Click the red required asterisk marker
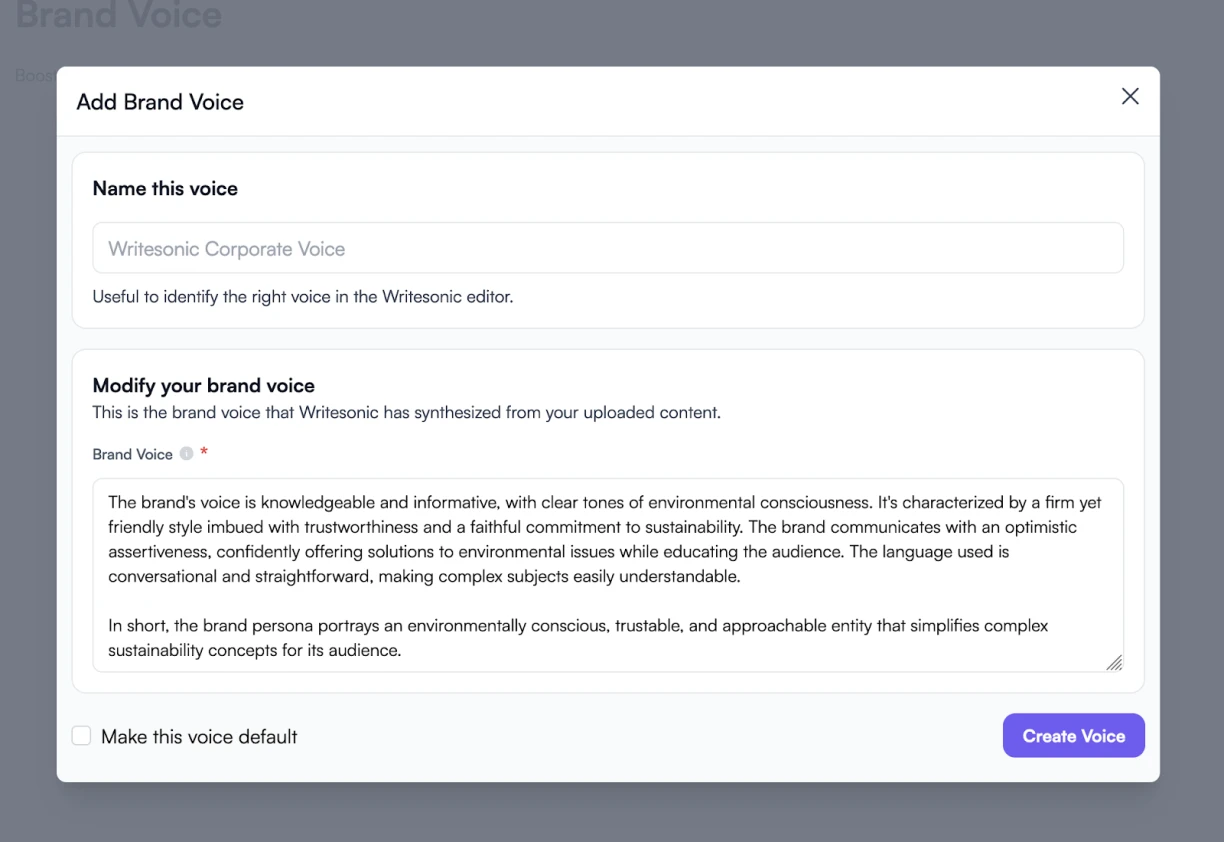 (x=204, y=453)
